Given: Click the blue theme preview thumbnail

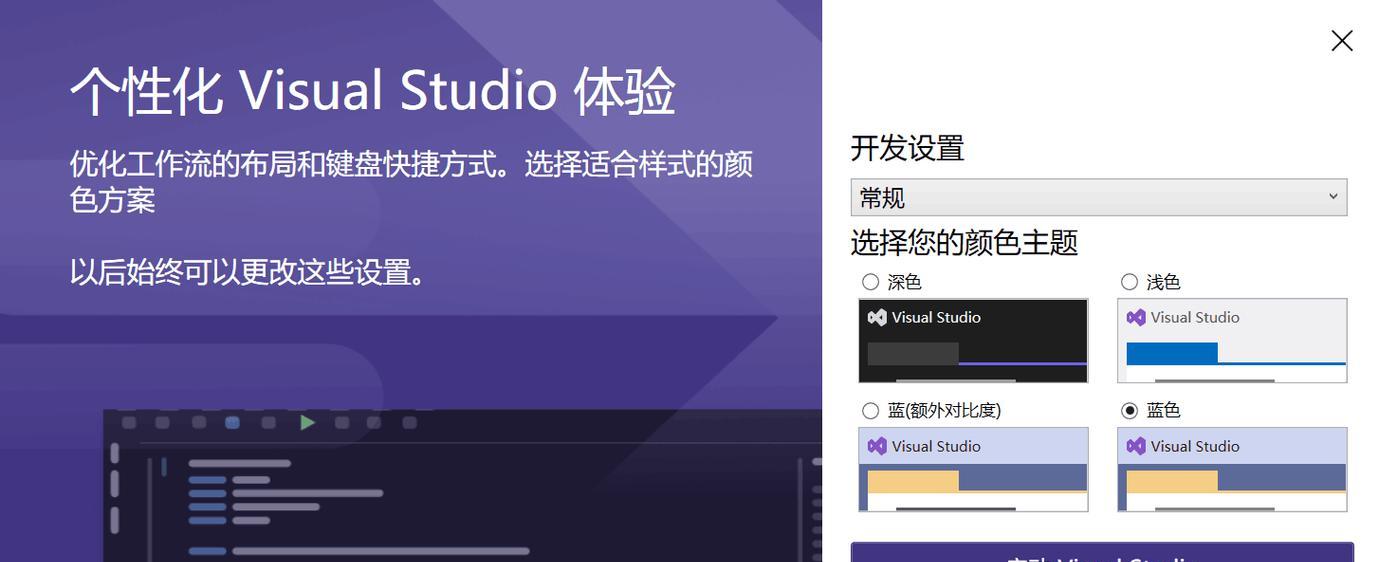Looking at the screenshot, I should click(x=1232, y=469).
